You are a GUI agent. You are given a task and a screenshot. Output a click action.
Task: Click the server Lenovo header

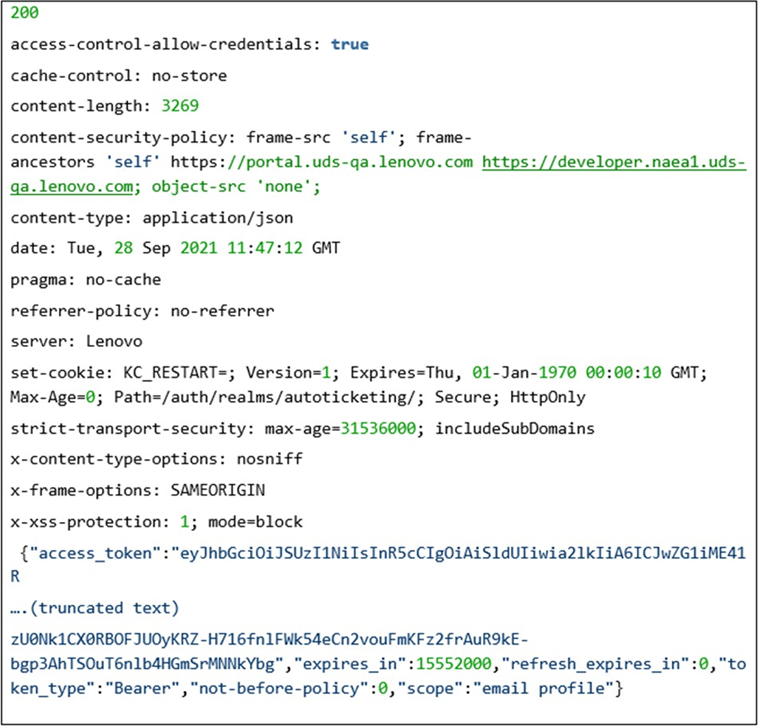(77, 342)
